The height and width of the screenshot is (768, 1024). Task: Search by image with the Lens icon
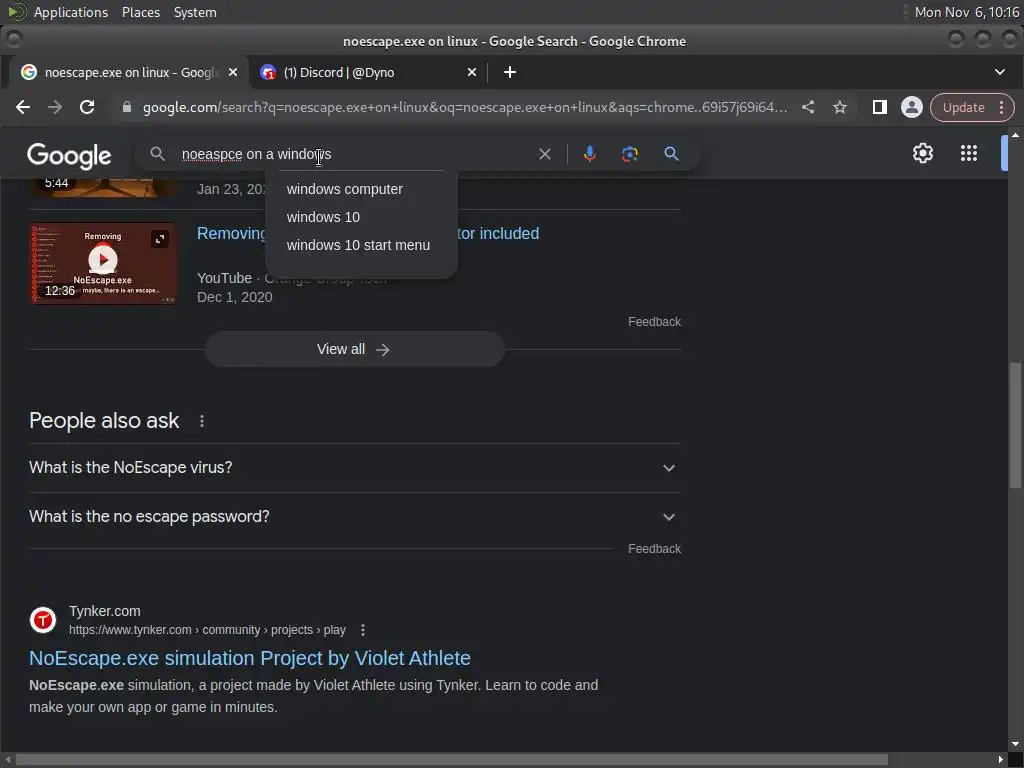630,154
